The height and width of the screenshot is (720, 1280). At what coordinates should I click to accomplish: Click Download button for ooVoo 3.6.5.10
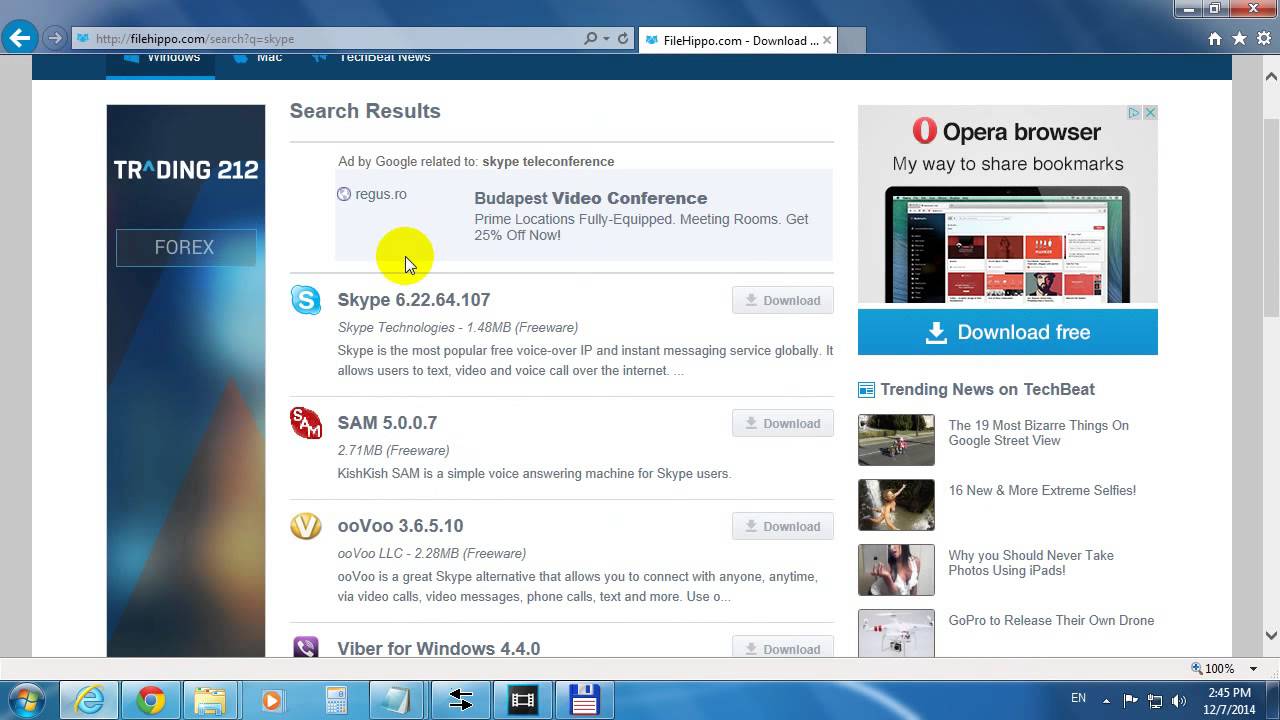[x=783, y=526]
